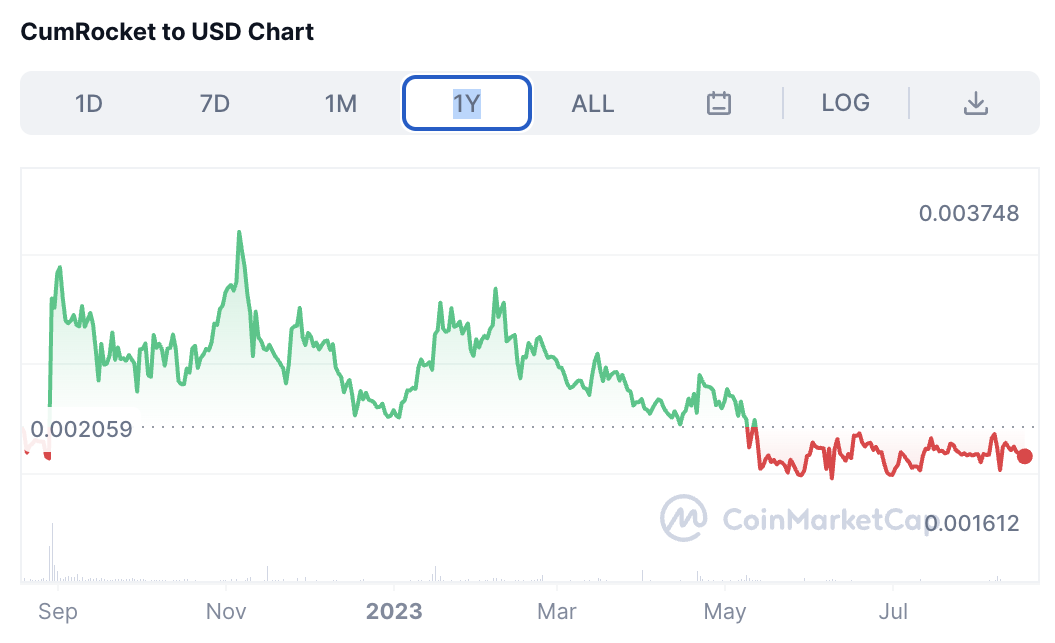Open the calendar date range picker
Image resolution: width=1055 pixels, height=643 pixels.
tap(719, 103)
